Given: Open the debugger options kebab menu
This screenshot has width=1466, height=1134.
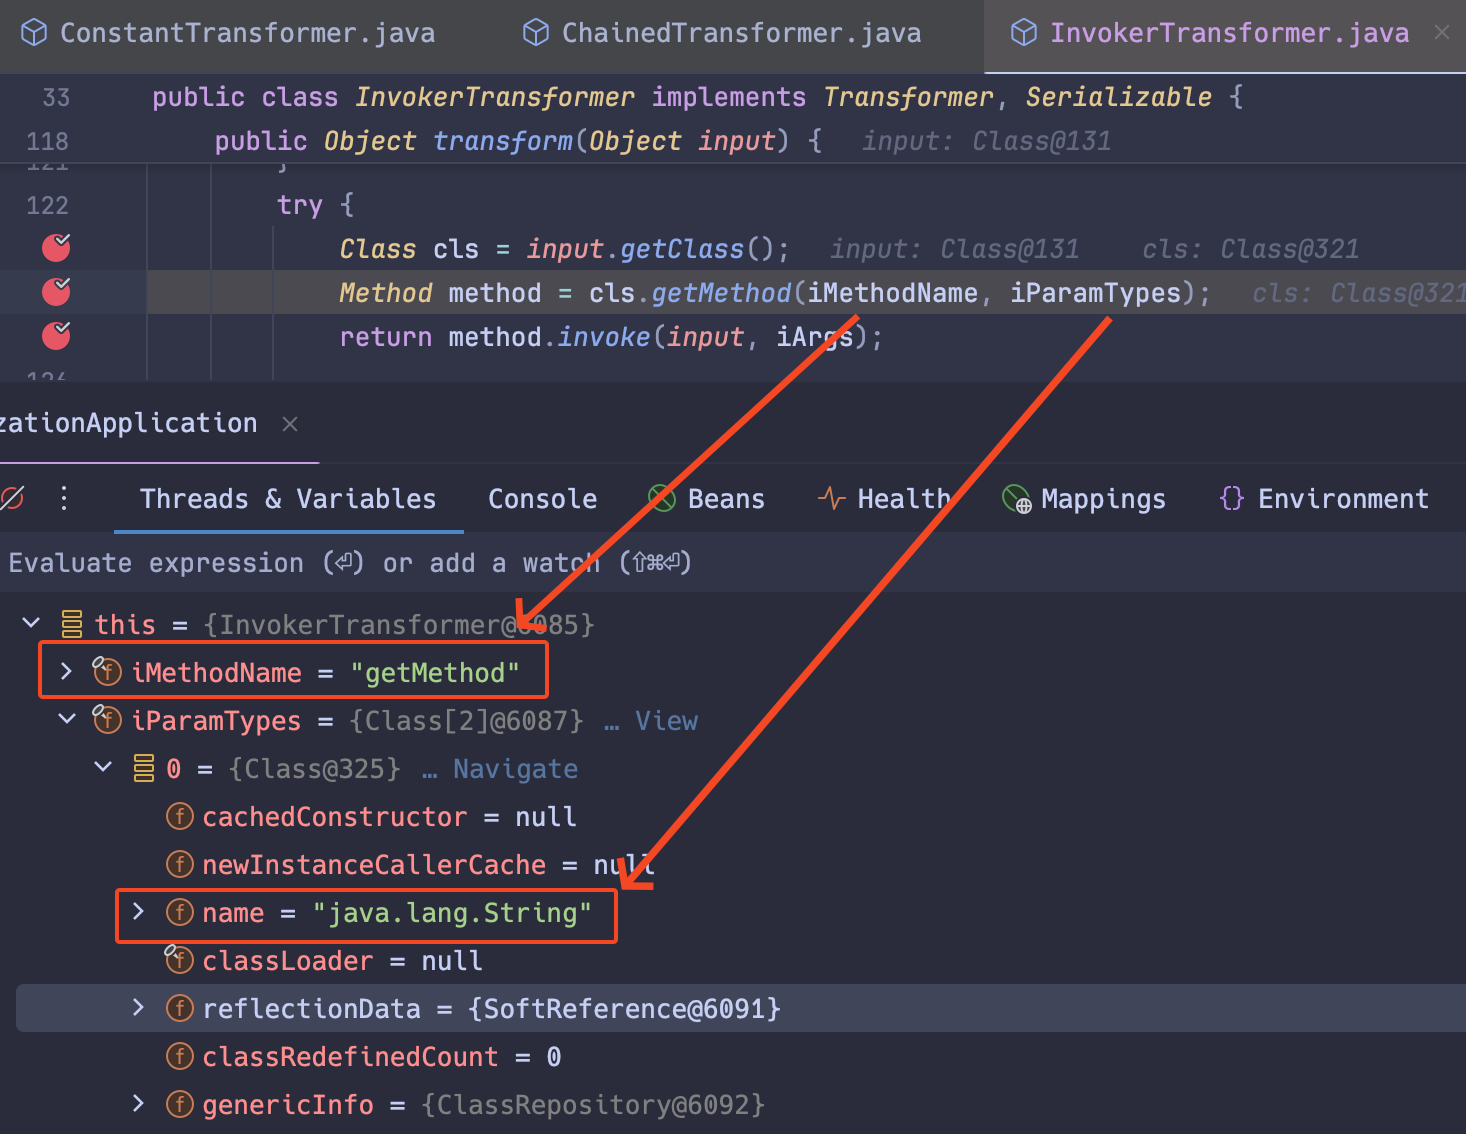Looking at the screenshot, I should pyautogui.click(x=63, y=498).
